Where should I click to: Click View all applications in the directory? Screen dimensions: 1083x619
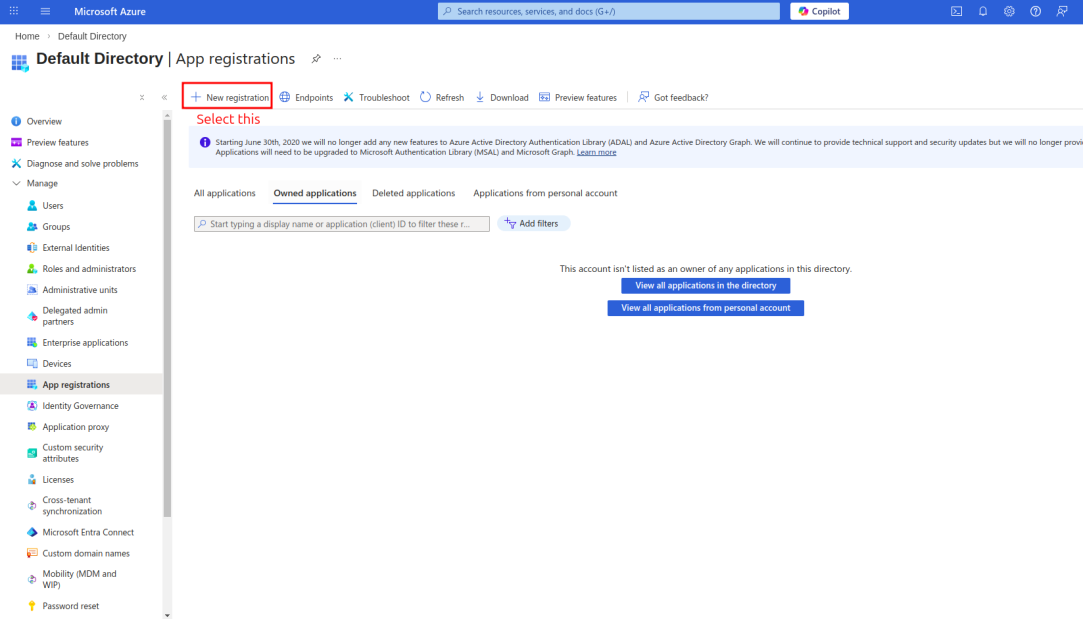point(705,285)
